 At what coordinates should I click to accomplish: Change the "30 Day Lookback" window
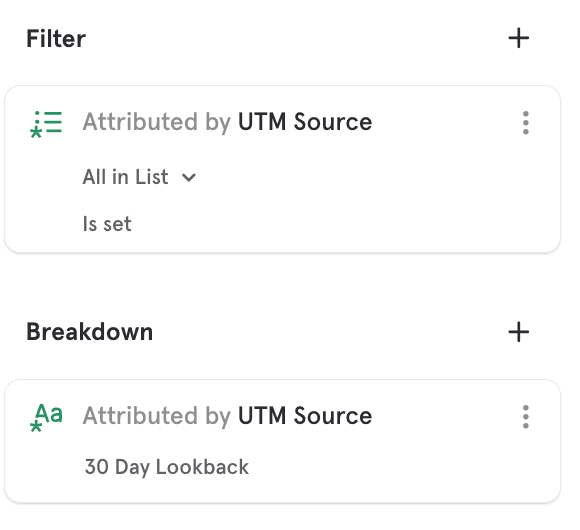pos(166,467)
